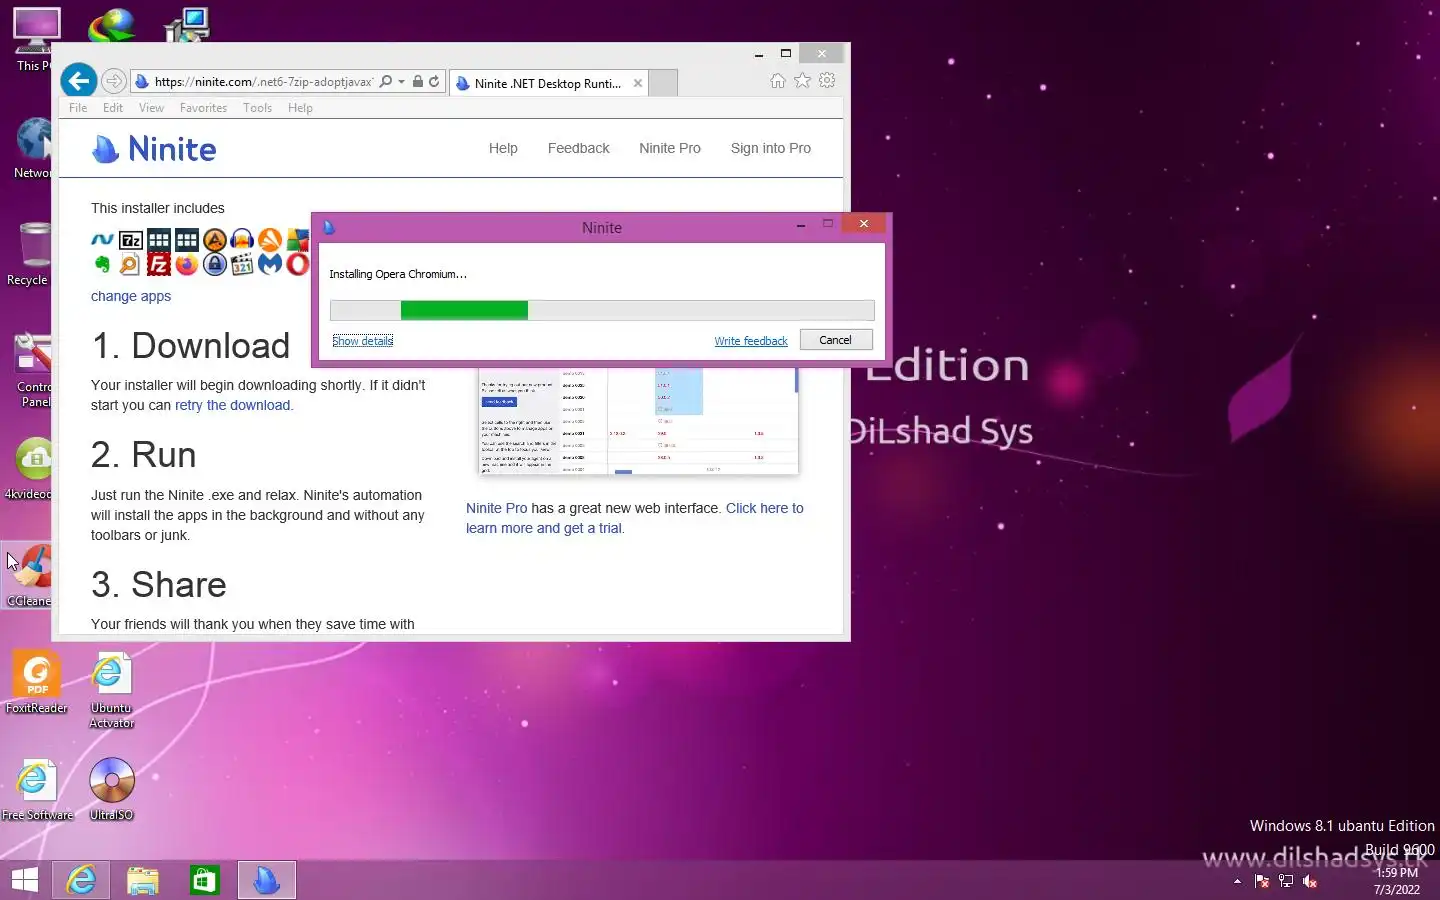Expand the address bar dropdown arrow

point(402,82)
